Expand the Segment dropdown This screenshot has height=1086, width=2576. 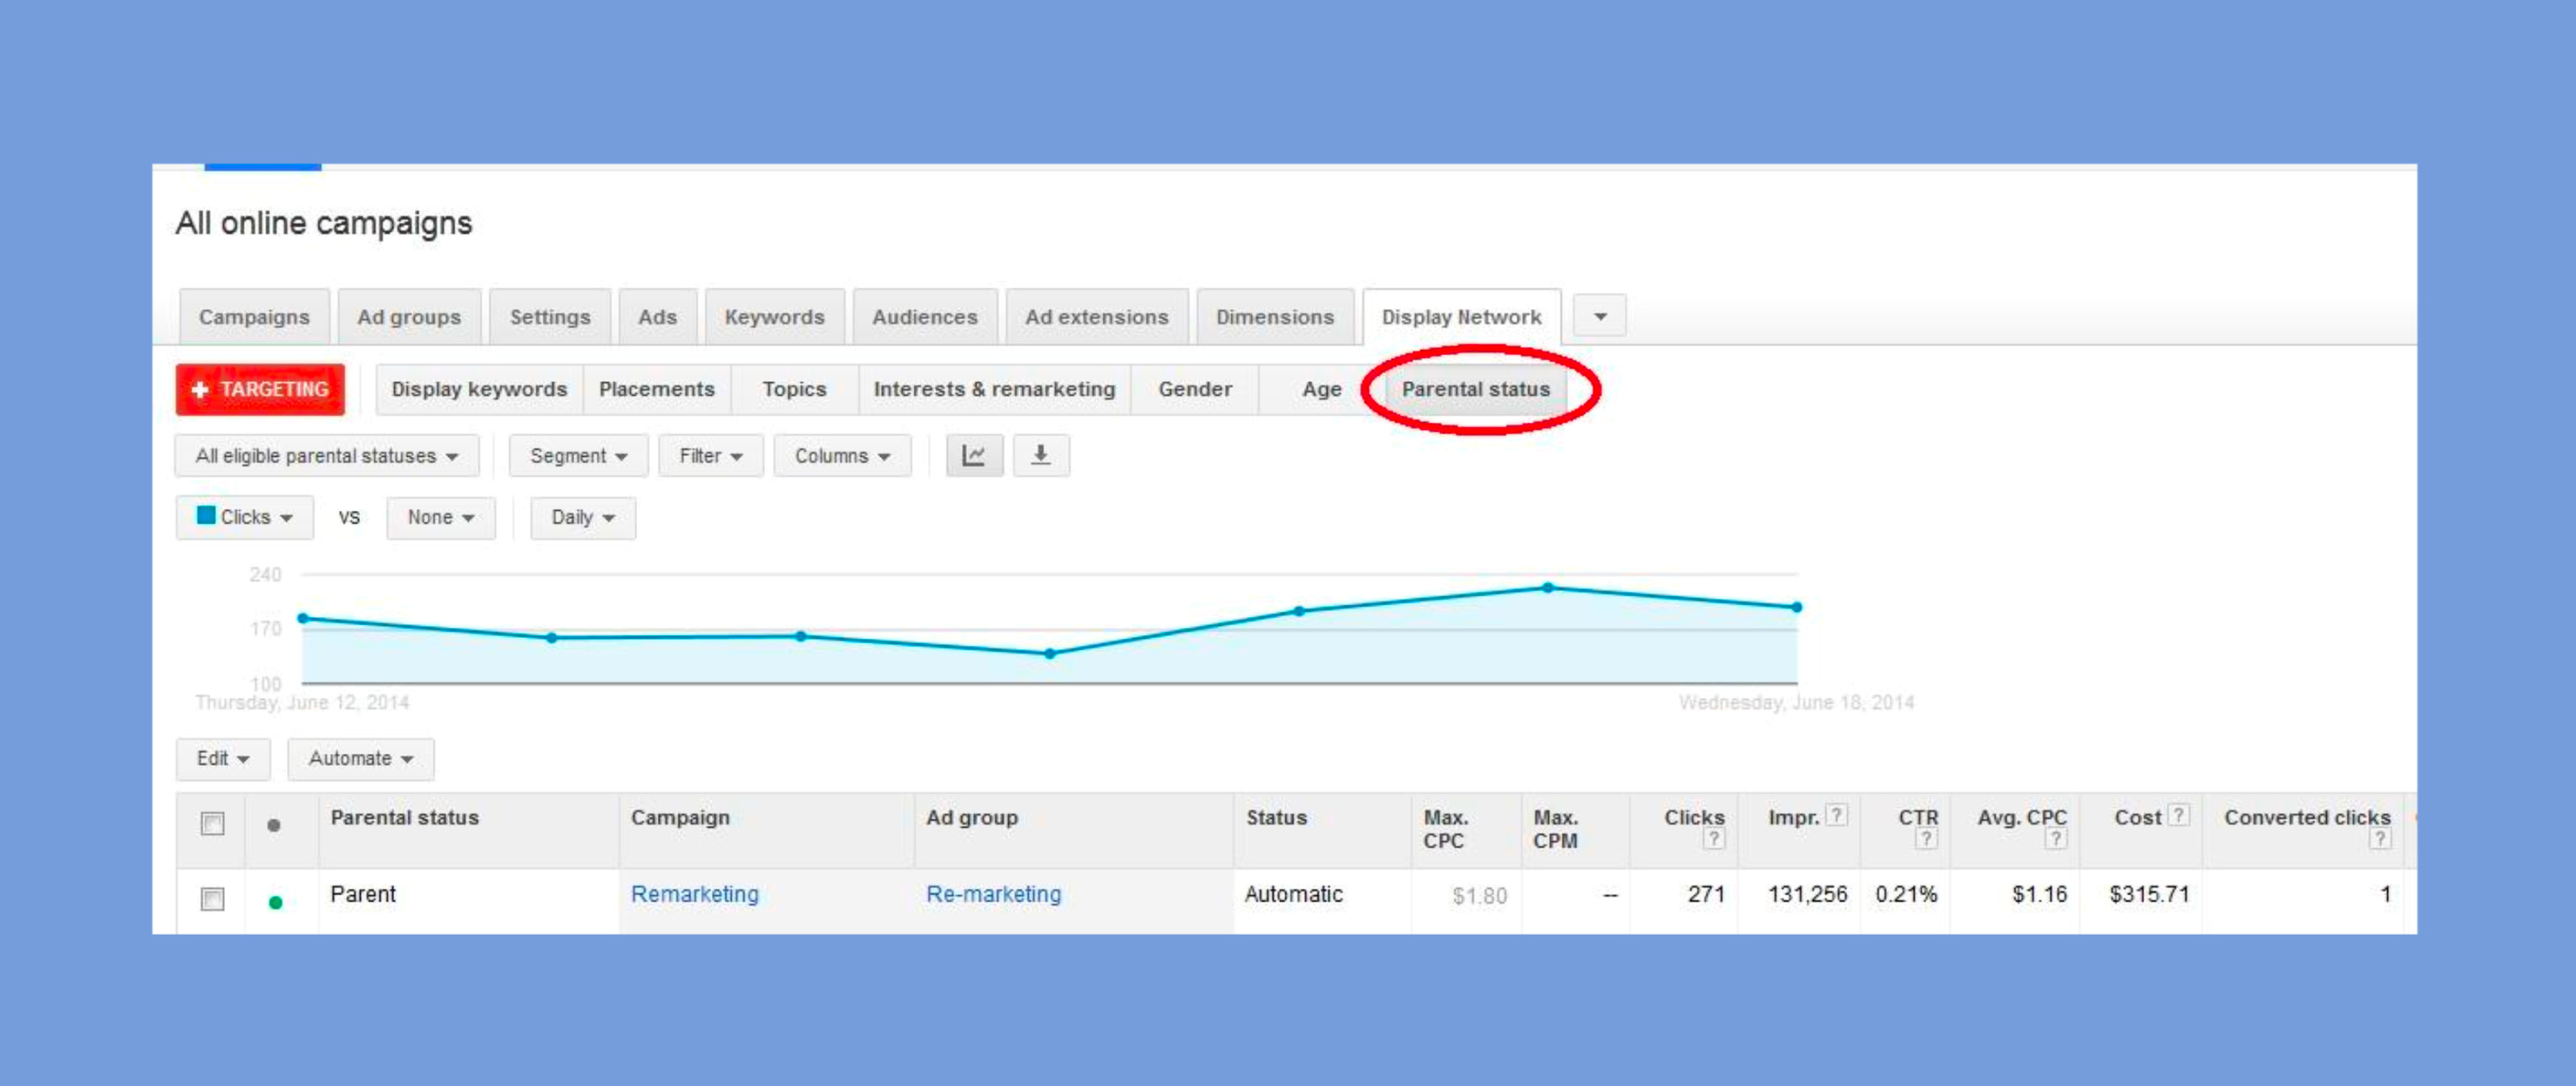click(x=578, y=456)
